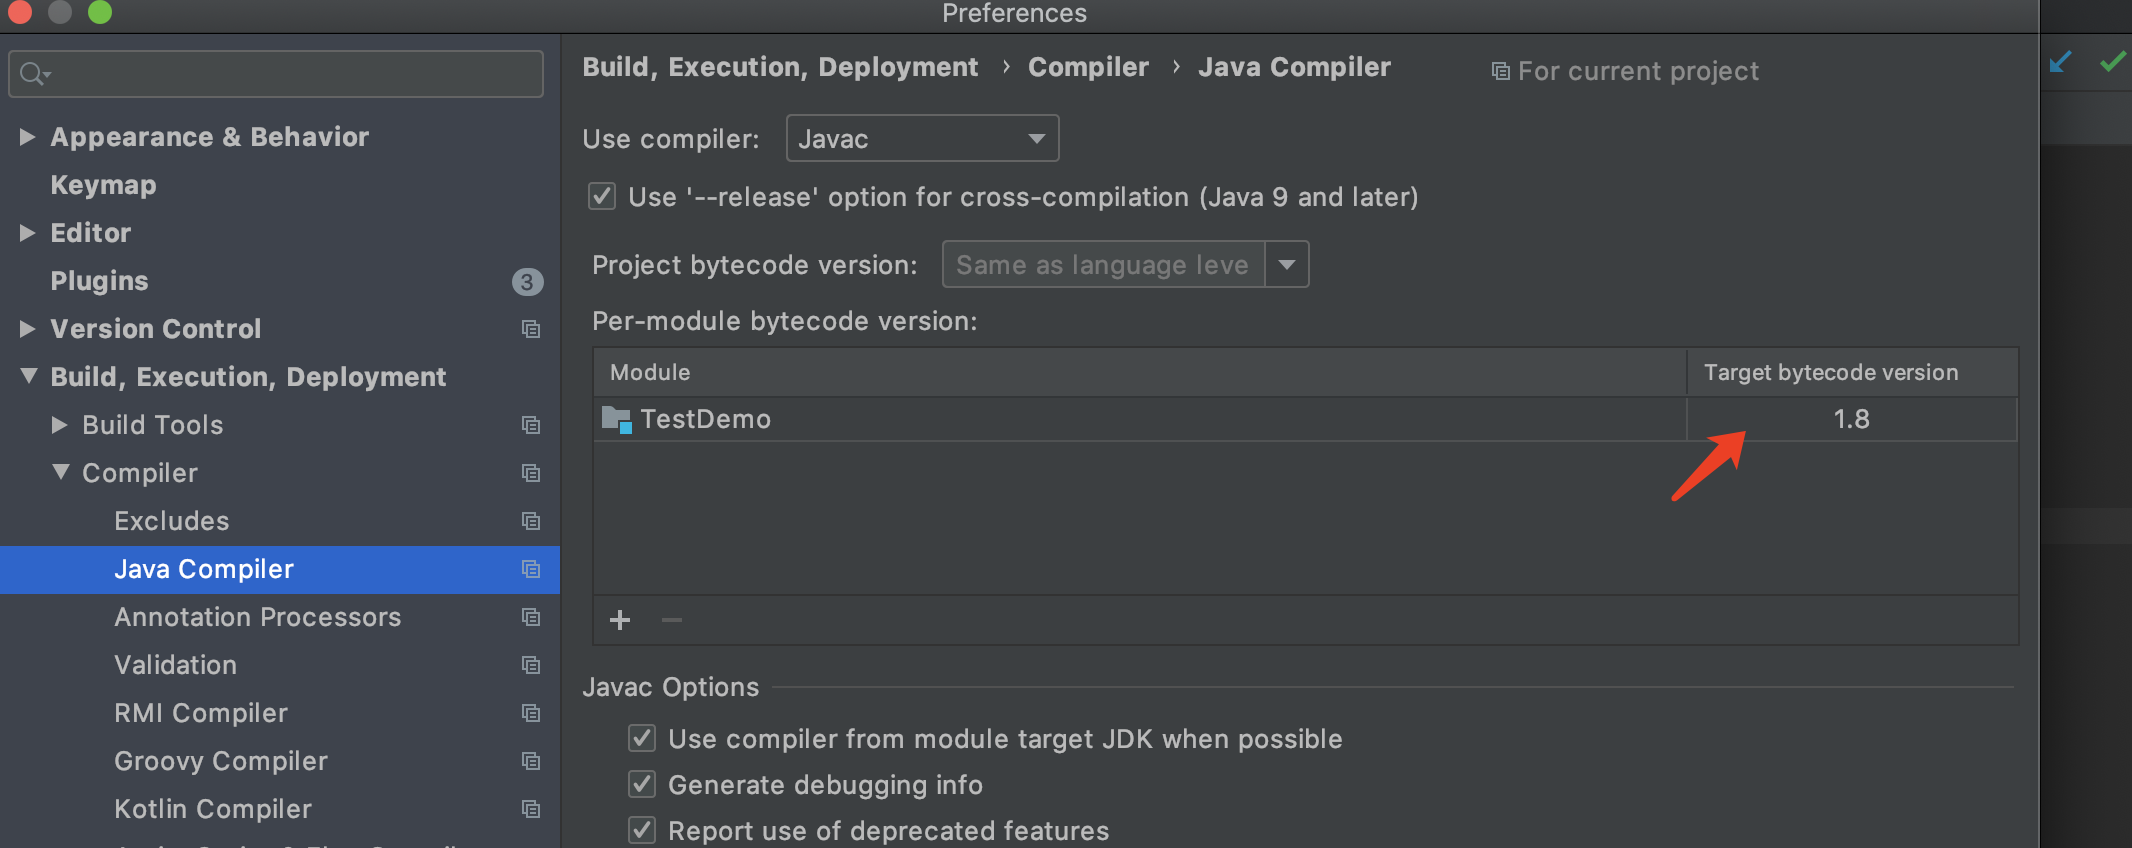Click the blue arrow icon at top right
This screenshot has width=2132, height=848.
(x=2060, y=62)
